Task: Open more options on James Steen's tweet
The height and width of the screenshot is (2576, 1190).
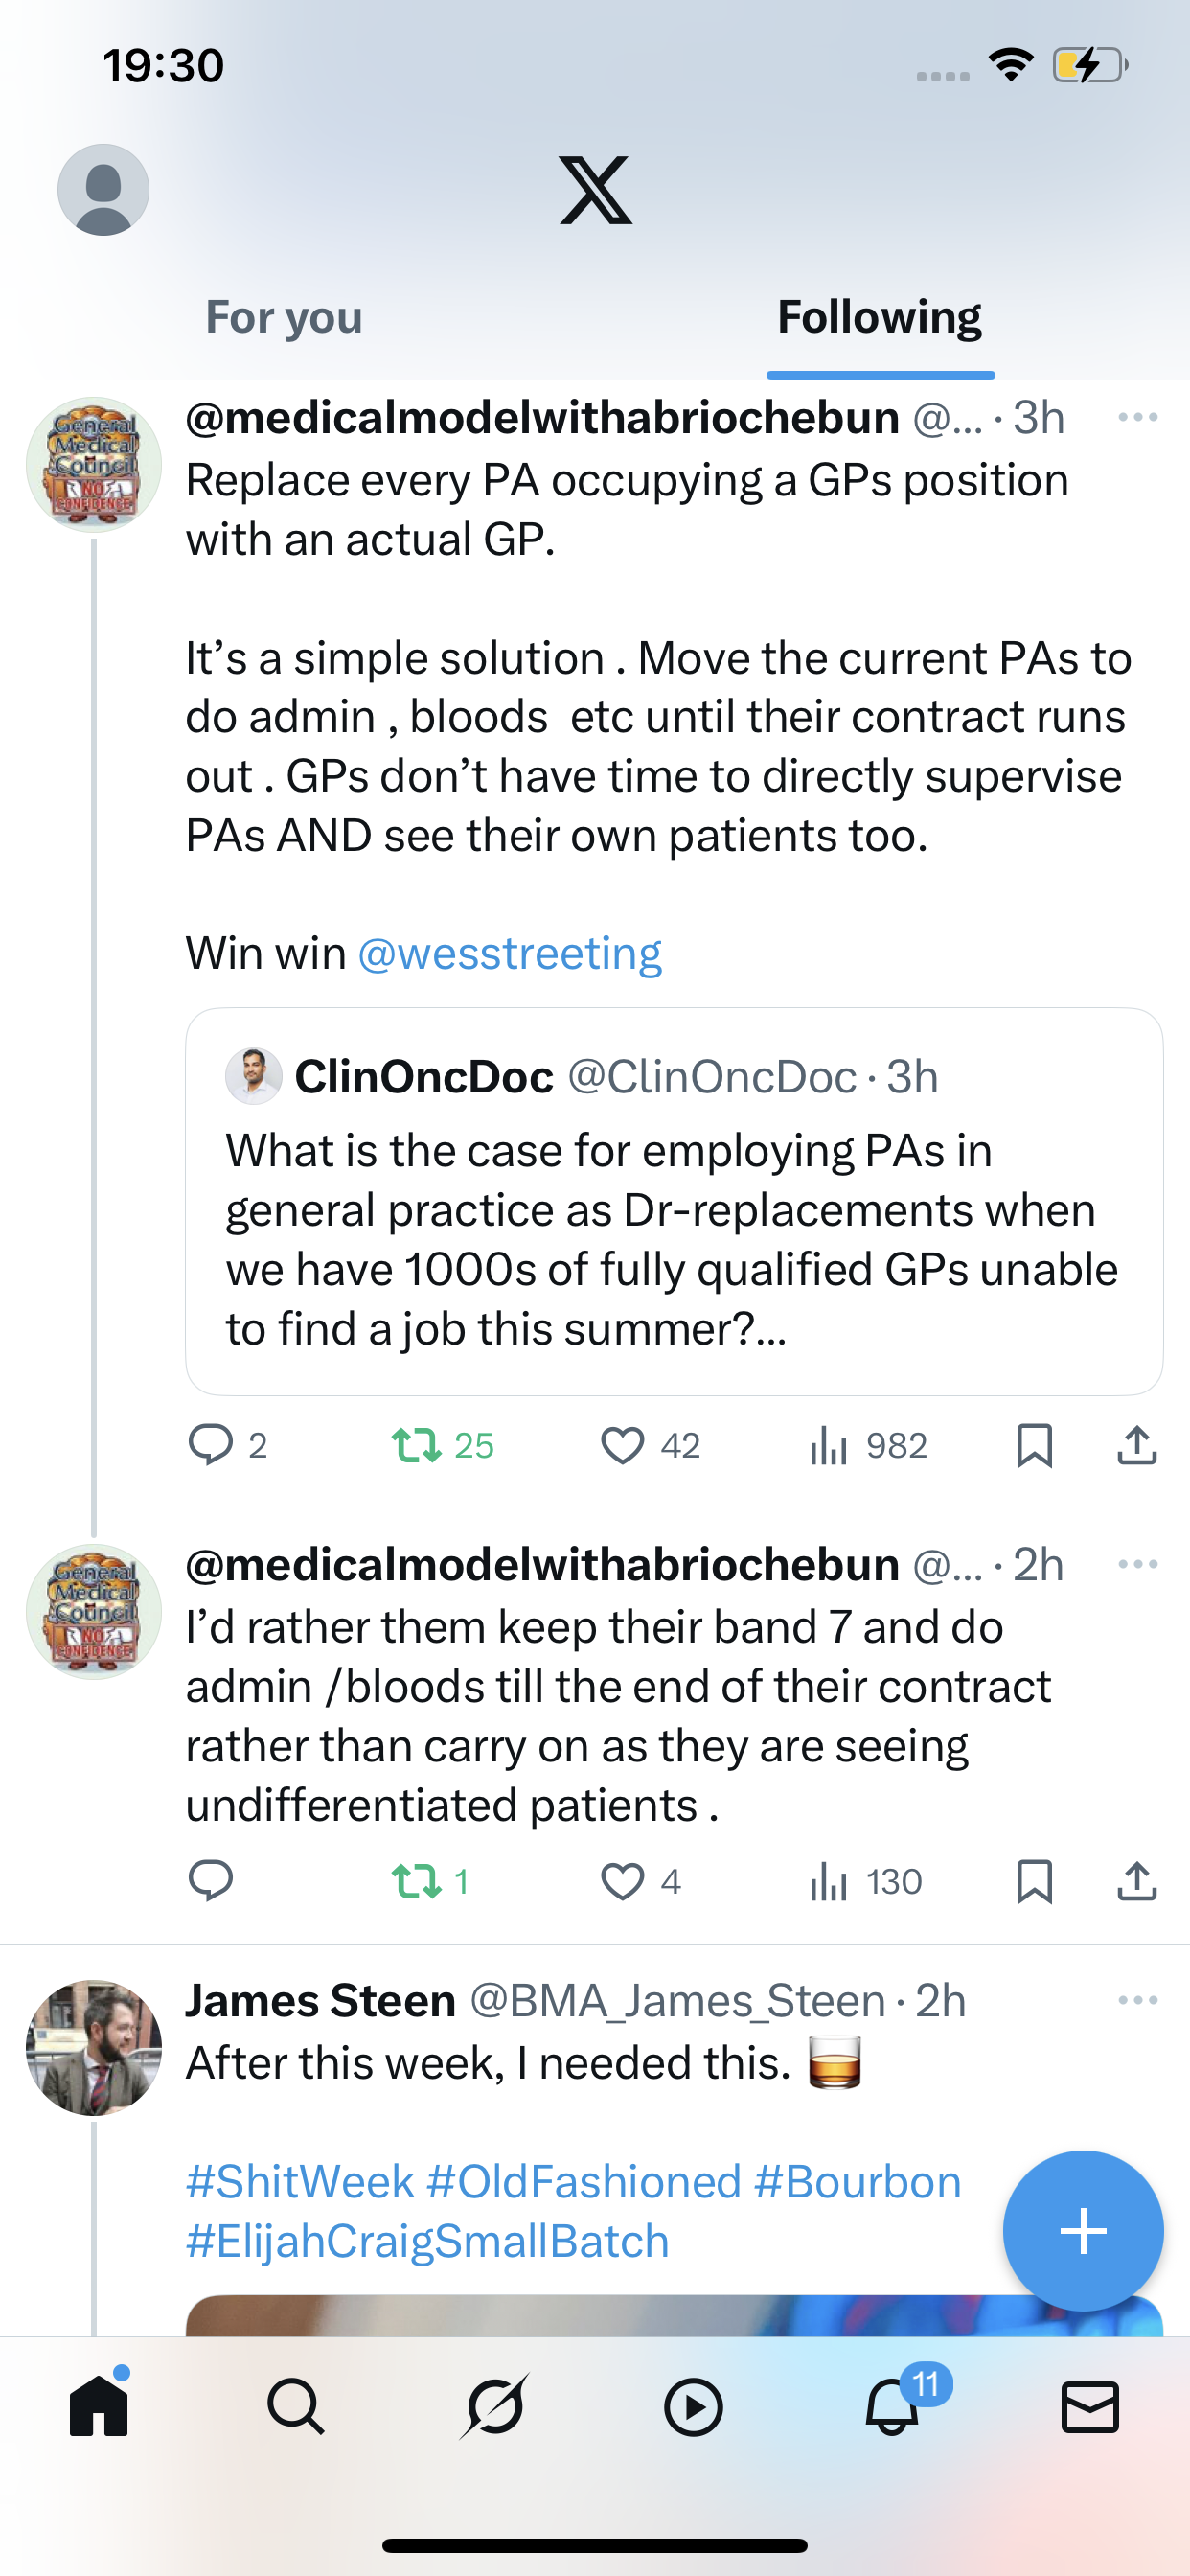Action: coord(1137,2001)
